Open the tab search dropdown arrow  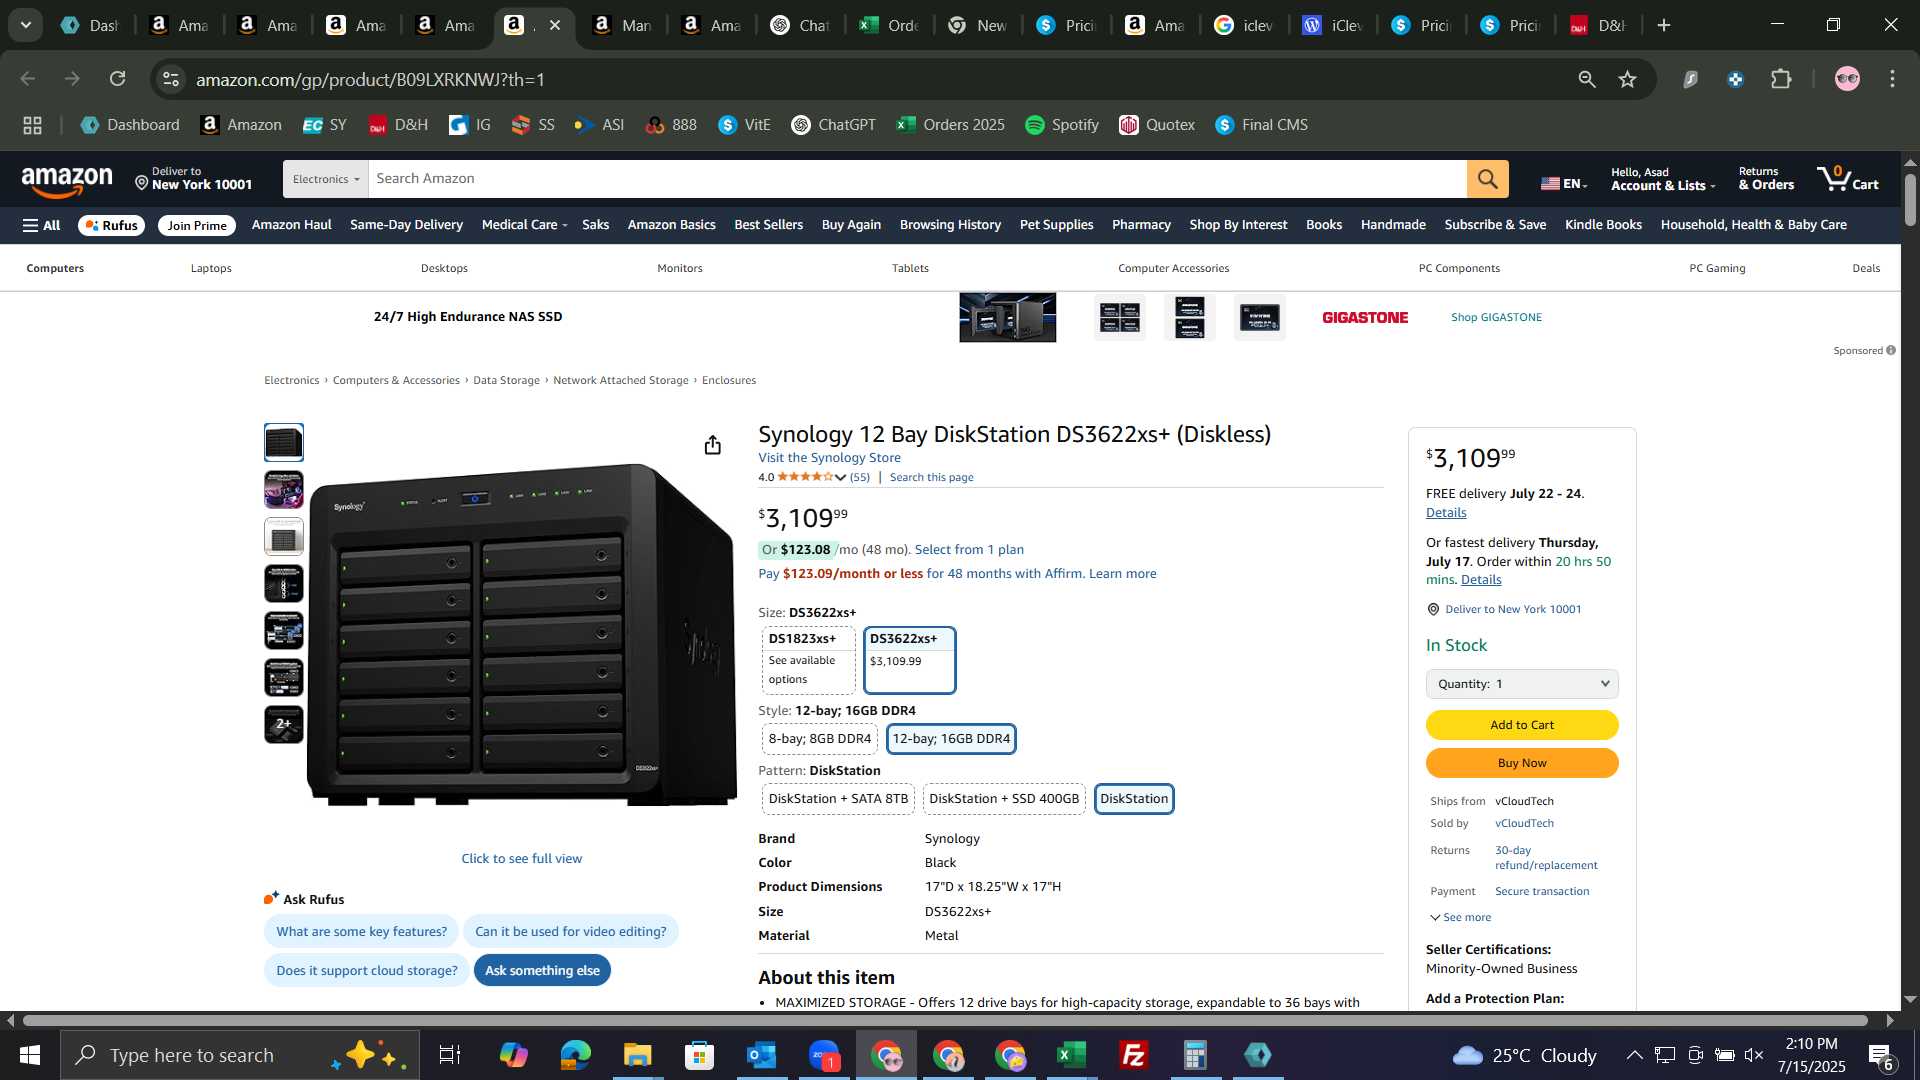coord(25,25)
